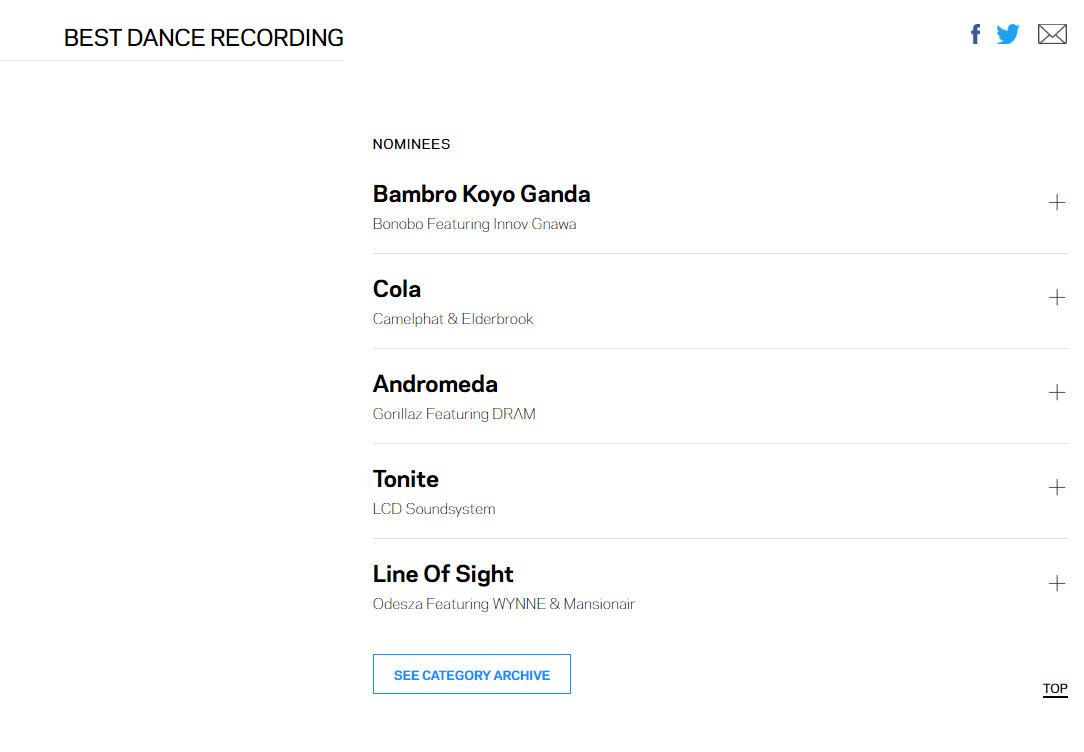This screenshot has width=1084, height=752.
Task: Expand Line Of Sight plus icon
Action: point(1057,583)
